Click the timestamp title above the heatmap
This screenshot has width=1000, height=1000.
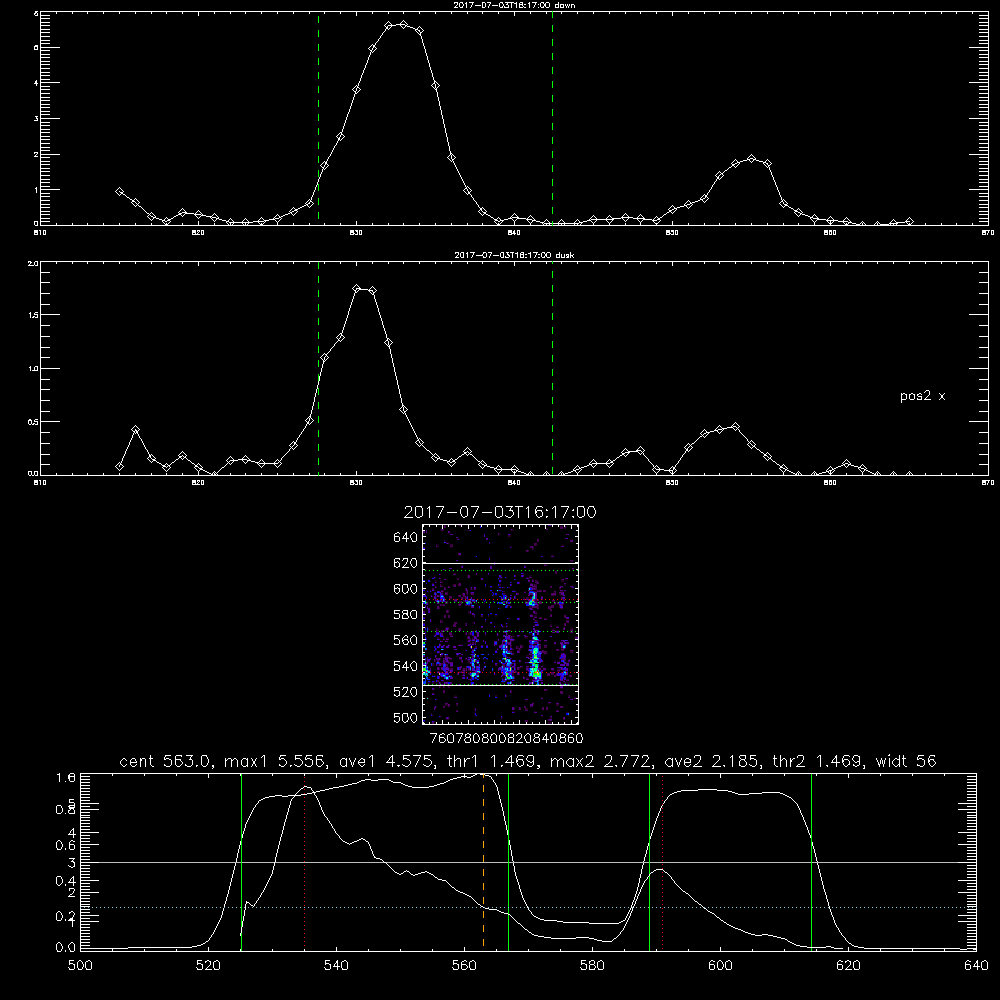pyautogui.click(x=500, y=512)
